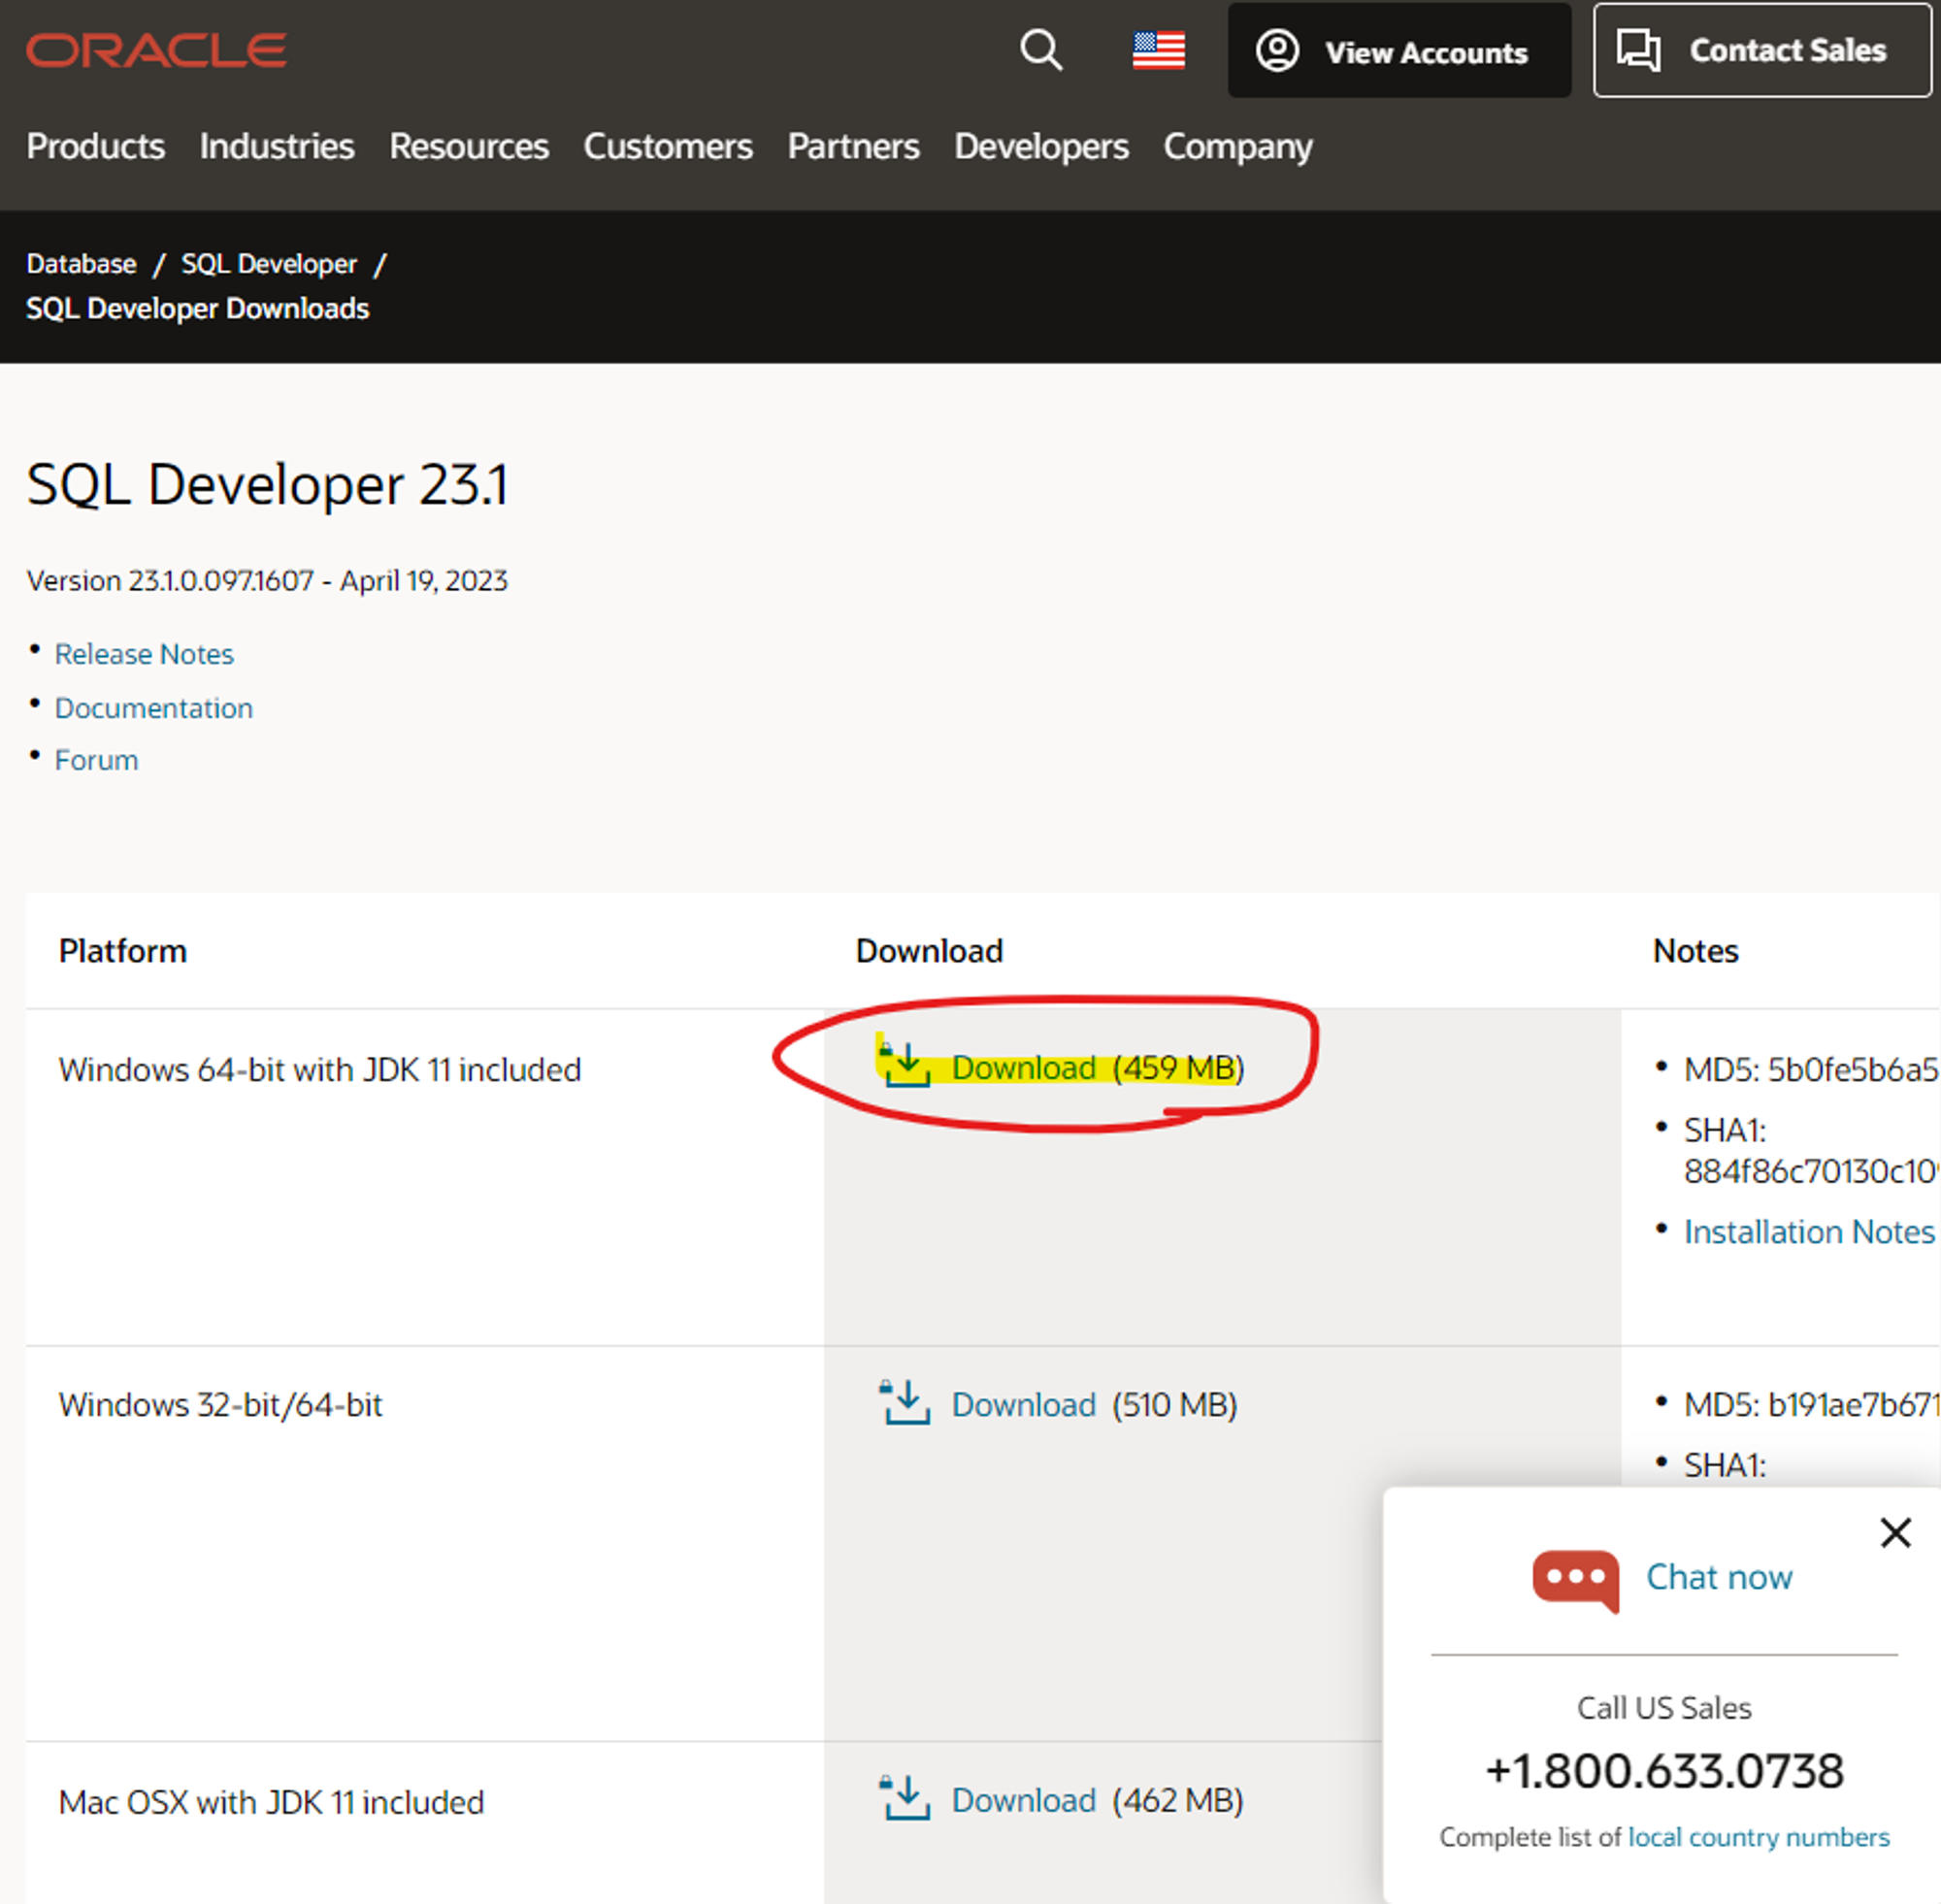Click the search magnifier icon
The image size is (1941, 1904).
[1041, 50]
